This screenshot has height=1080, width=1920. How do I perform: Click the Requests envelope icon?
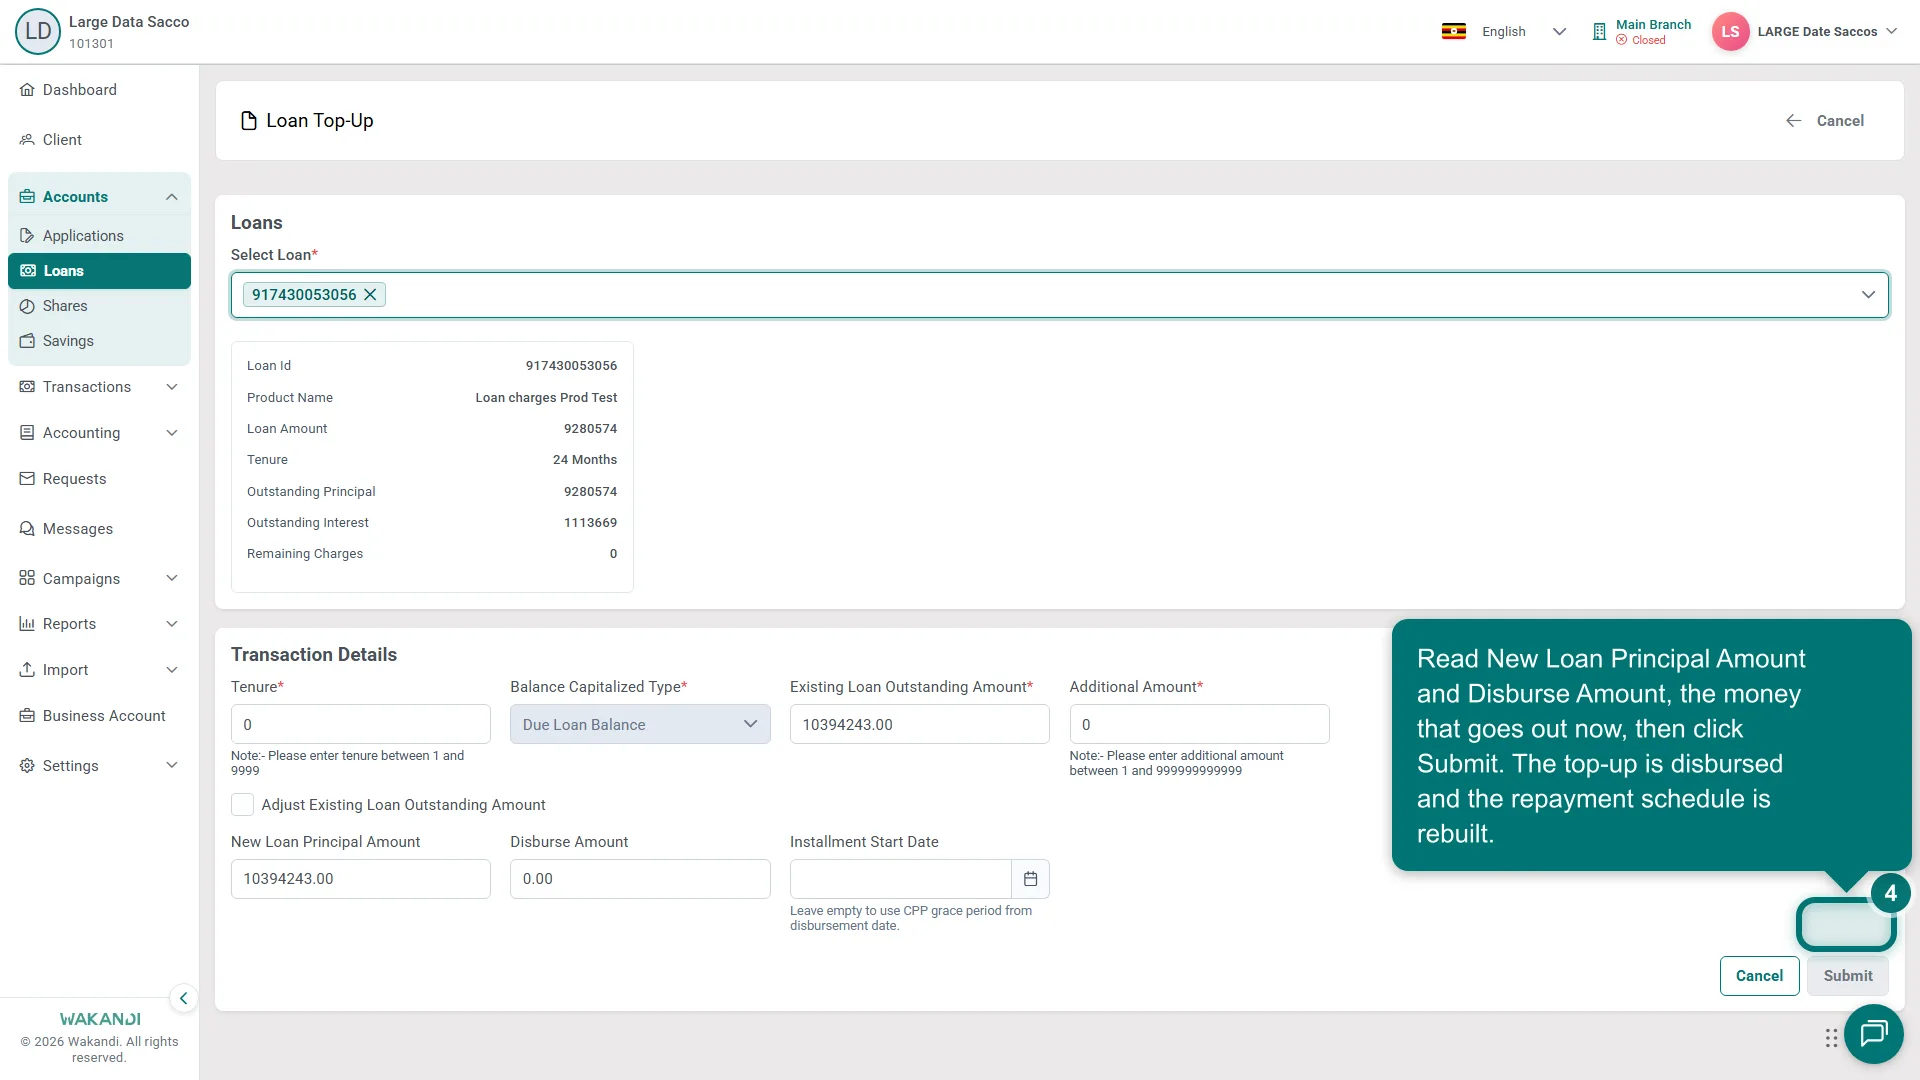tap(27, 479)
